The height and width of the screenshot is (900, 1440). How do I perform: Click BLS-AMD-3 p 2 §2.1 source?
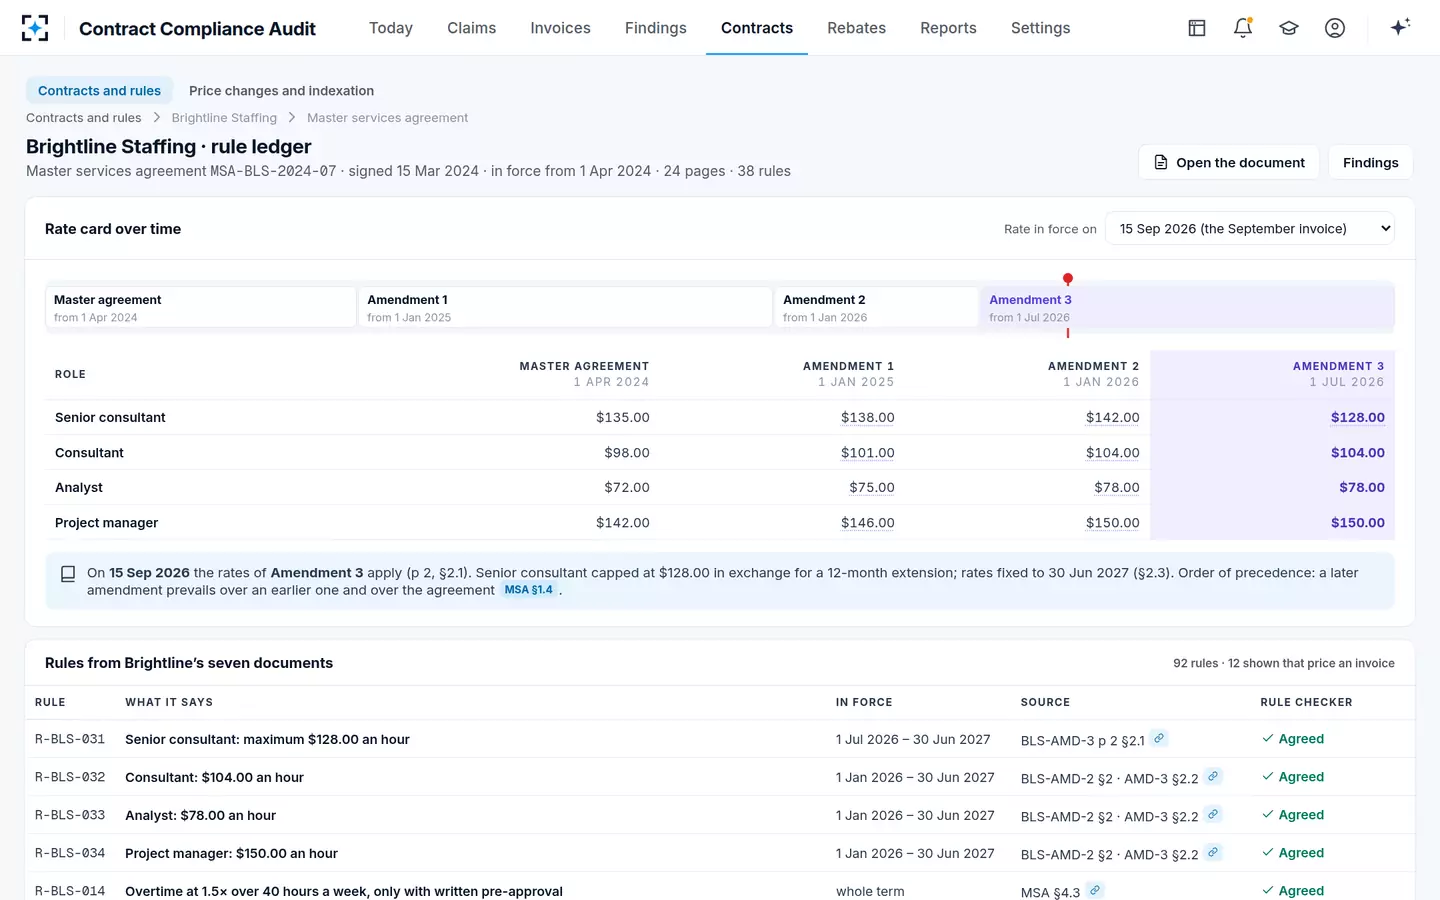tap(1082, 740)
